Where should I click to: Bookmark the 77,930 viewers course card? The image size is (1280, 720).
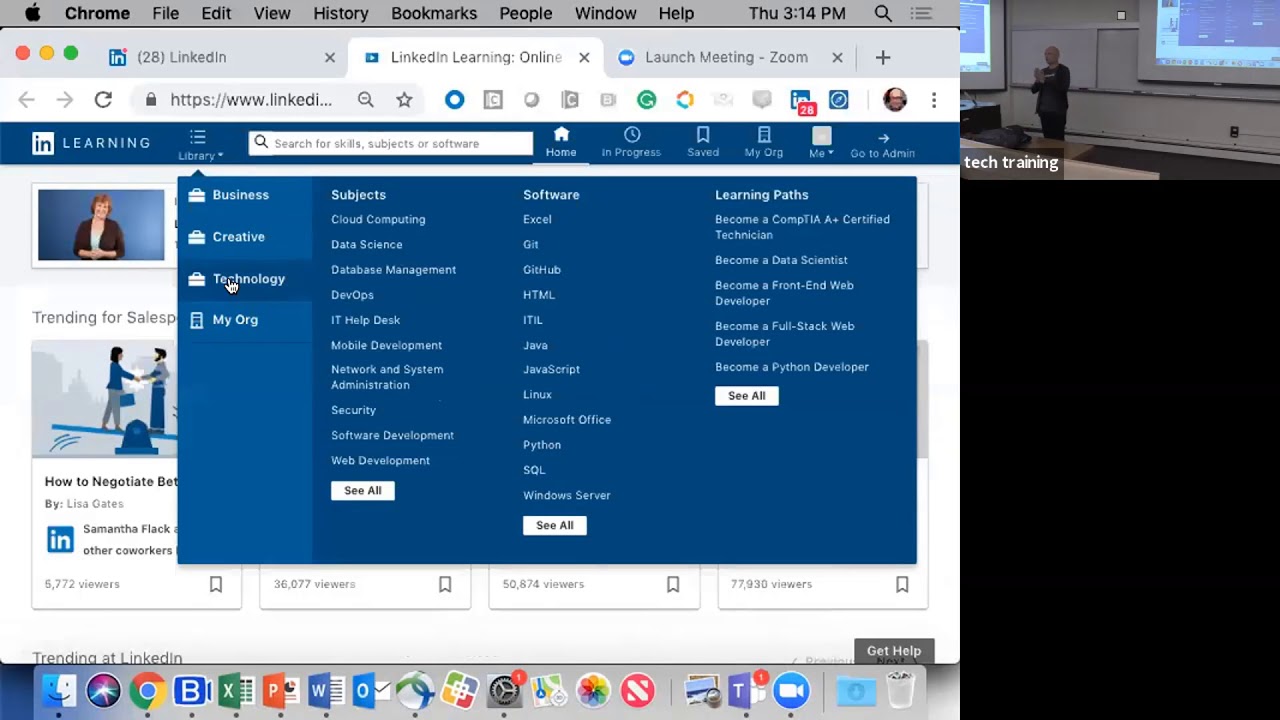point(902,584)
